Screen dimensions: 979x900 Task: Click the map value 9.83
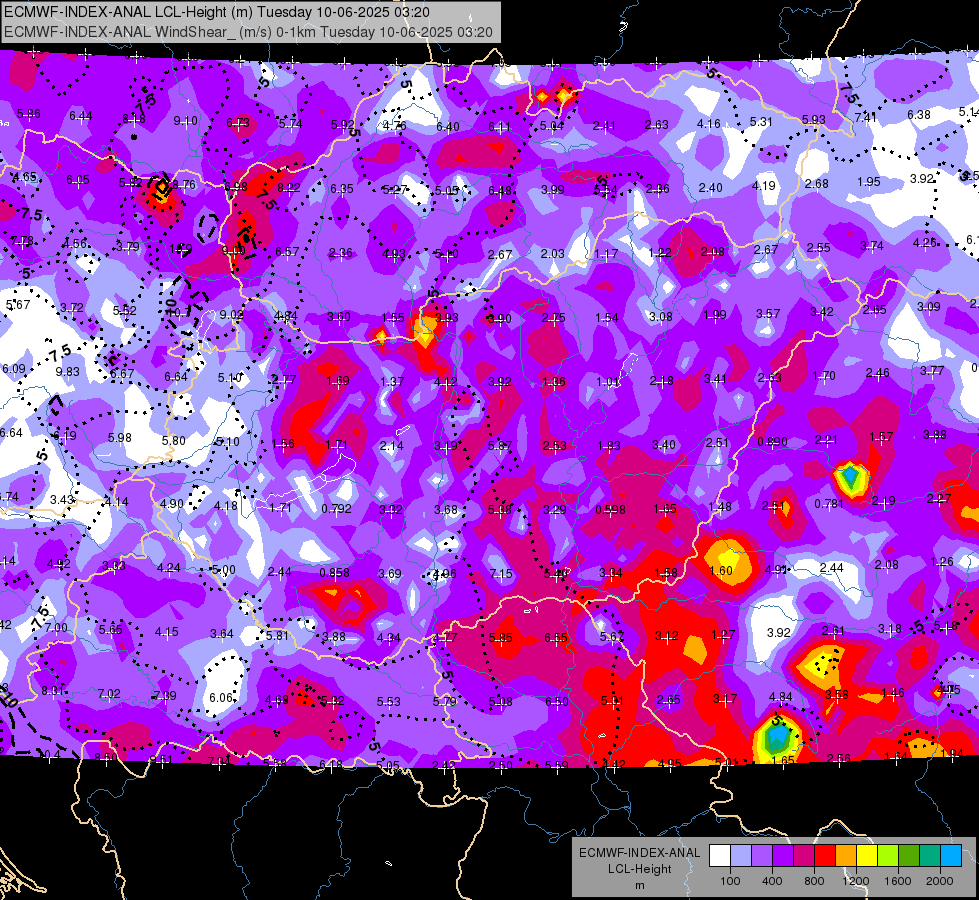click(67, 372)
